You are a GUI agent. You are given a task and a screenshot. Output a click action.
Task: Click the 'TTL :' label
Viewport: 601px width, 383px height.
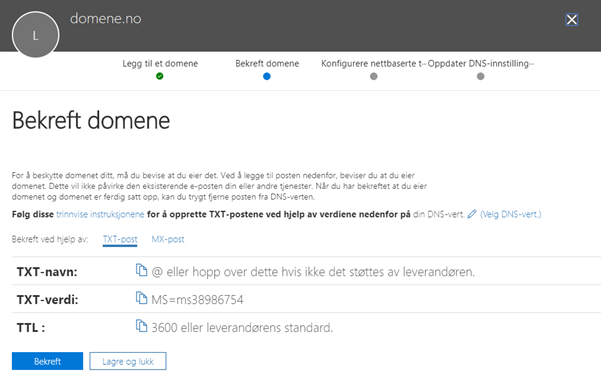pyautogui.click(x=31, y=328)
